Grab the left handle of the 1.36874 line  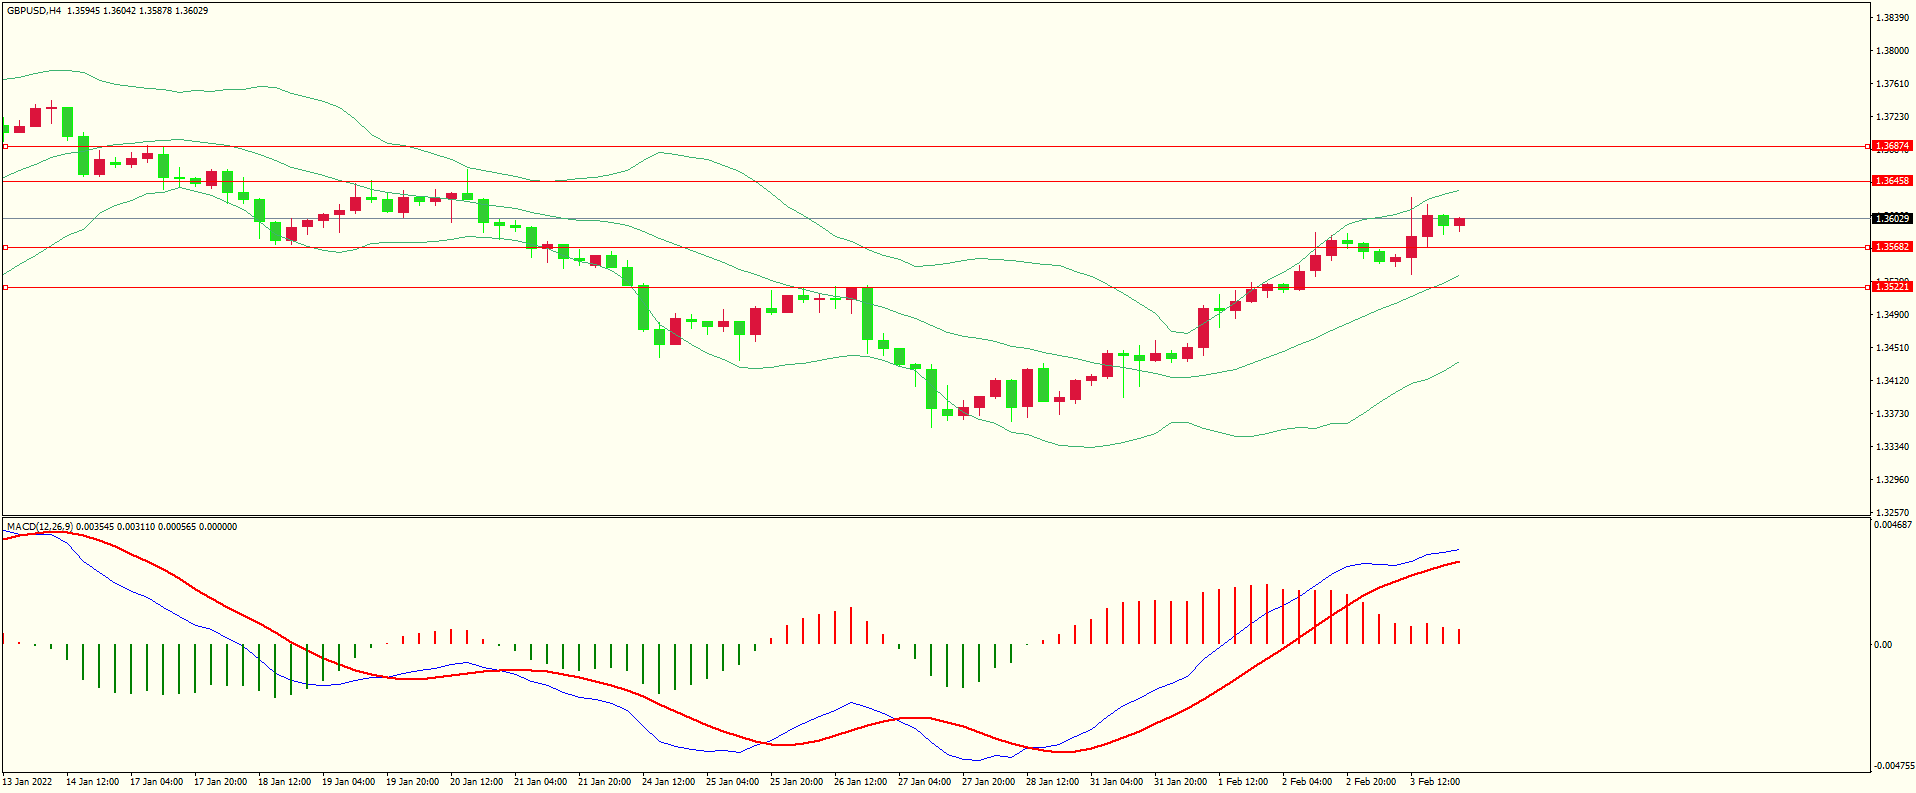[x=5, y=146]
